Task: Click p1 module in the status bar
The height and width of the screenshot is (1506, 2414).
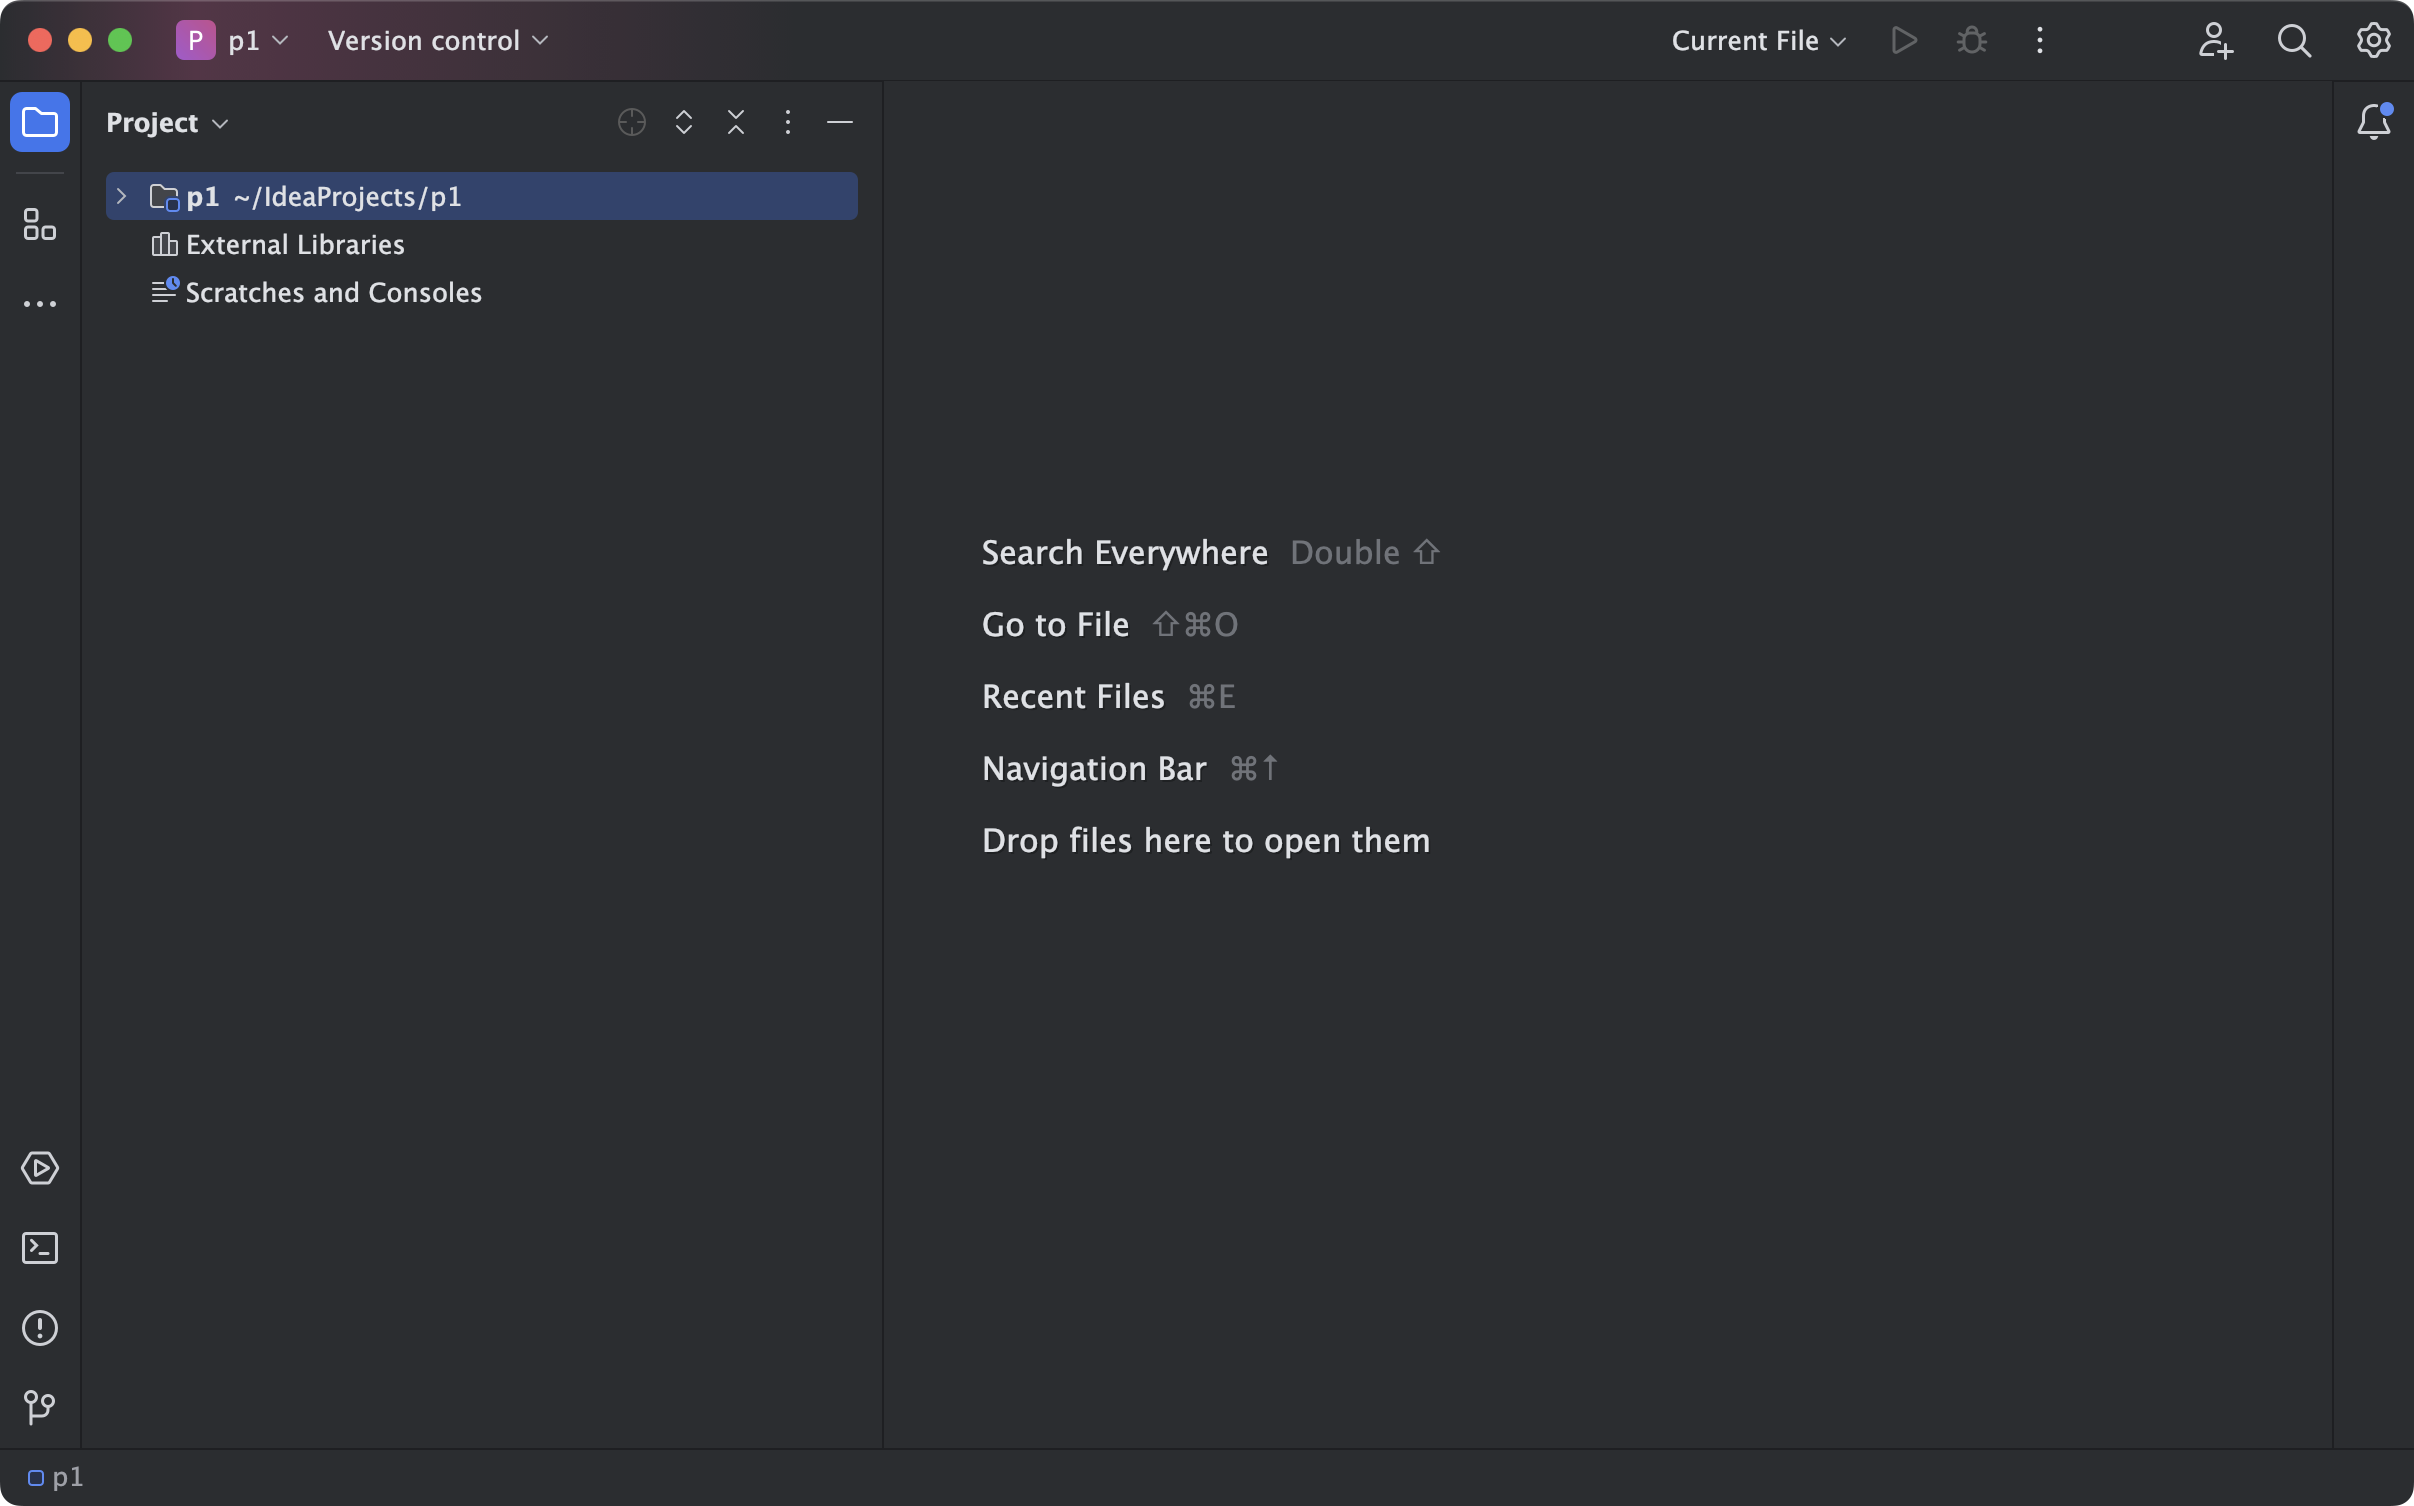Action: (57, 1477)
